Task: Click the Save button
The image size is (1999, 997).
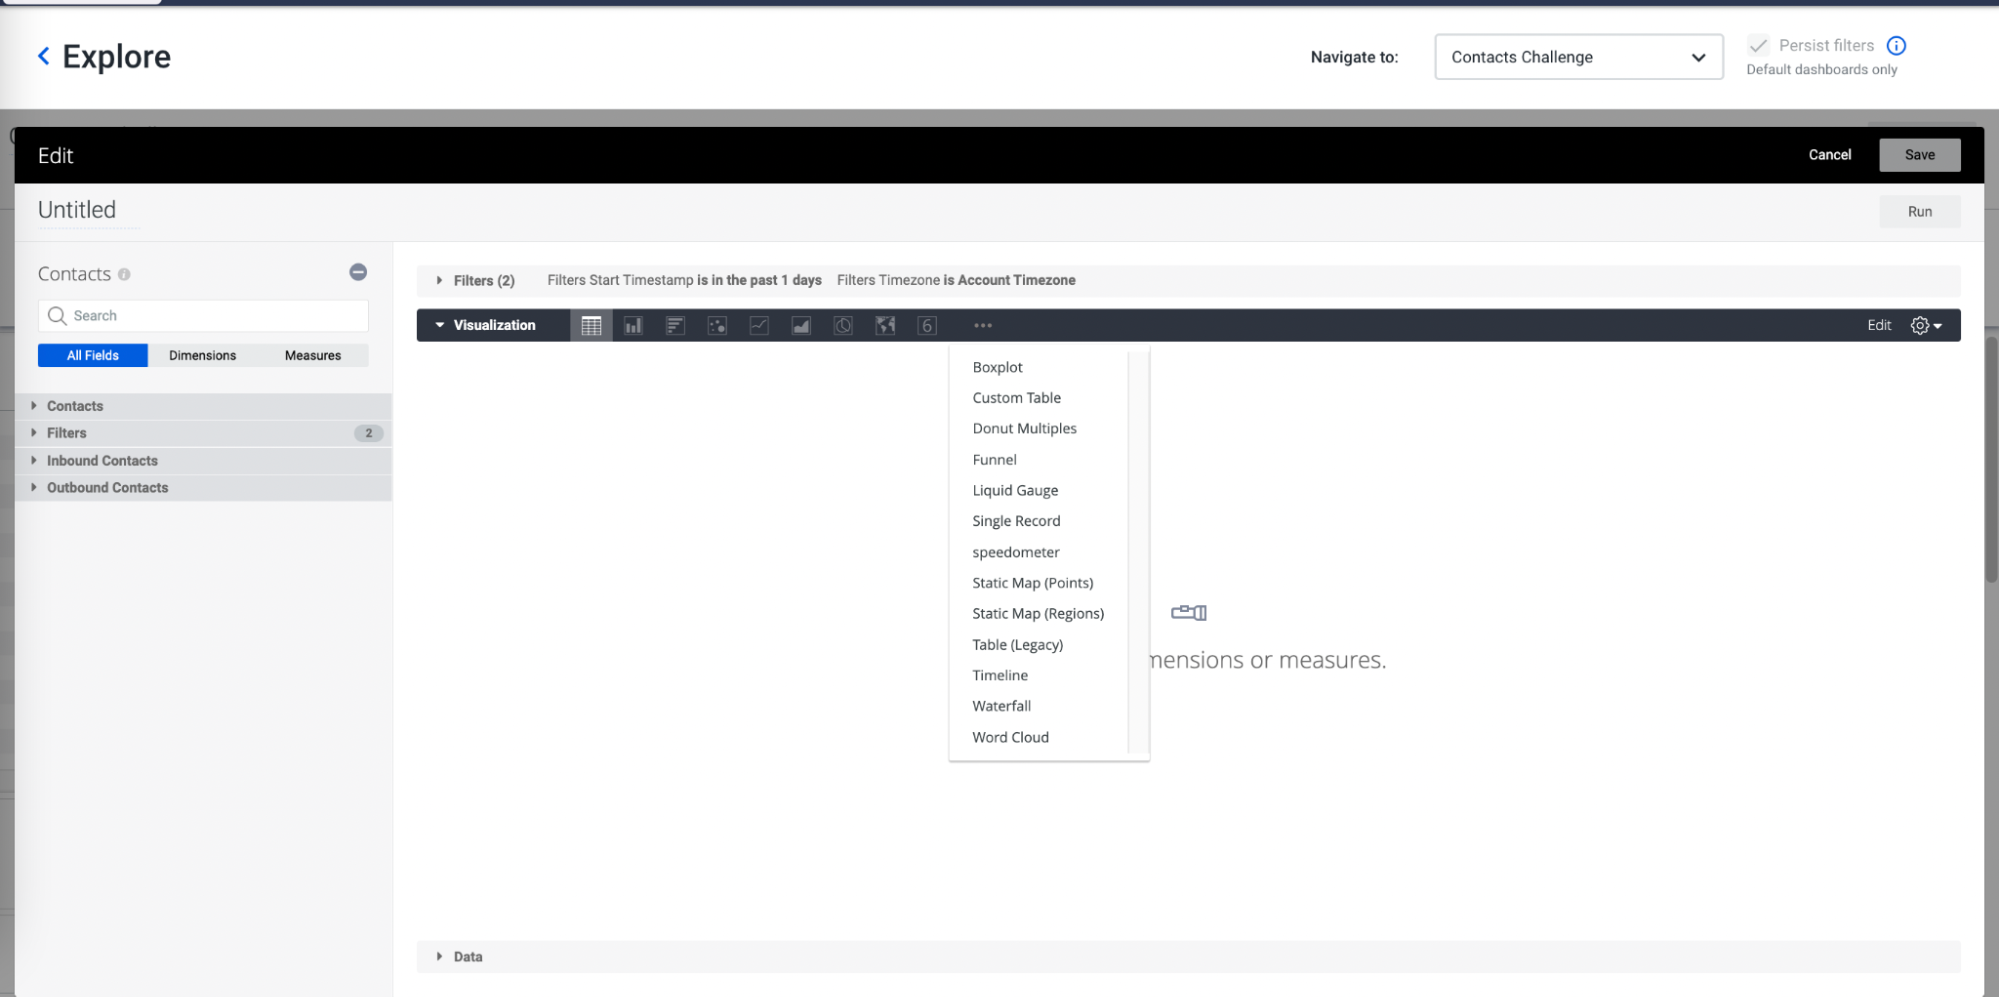Action: point(1919,155)
